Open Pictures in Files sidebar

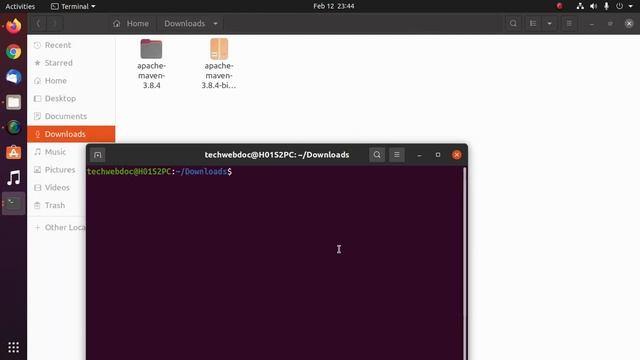click(x=57, y=170)
